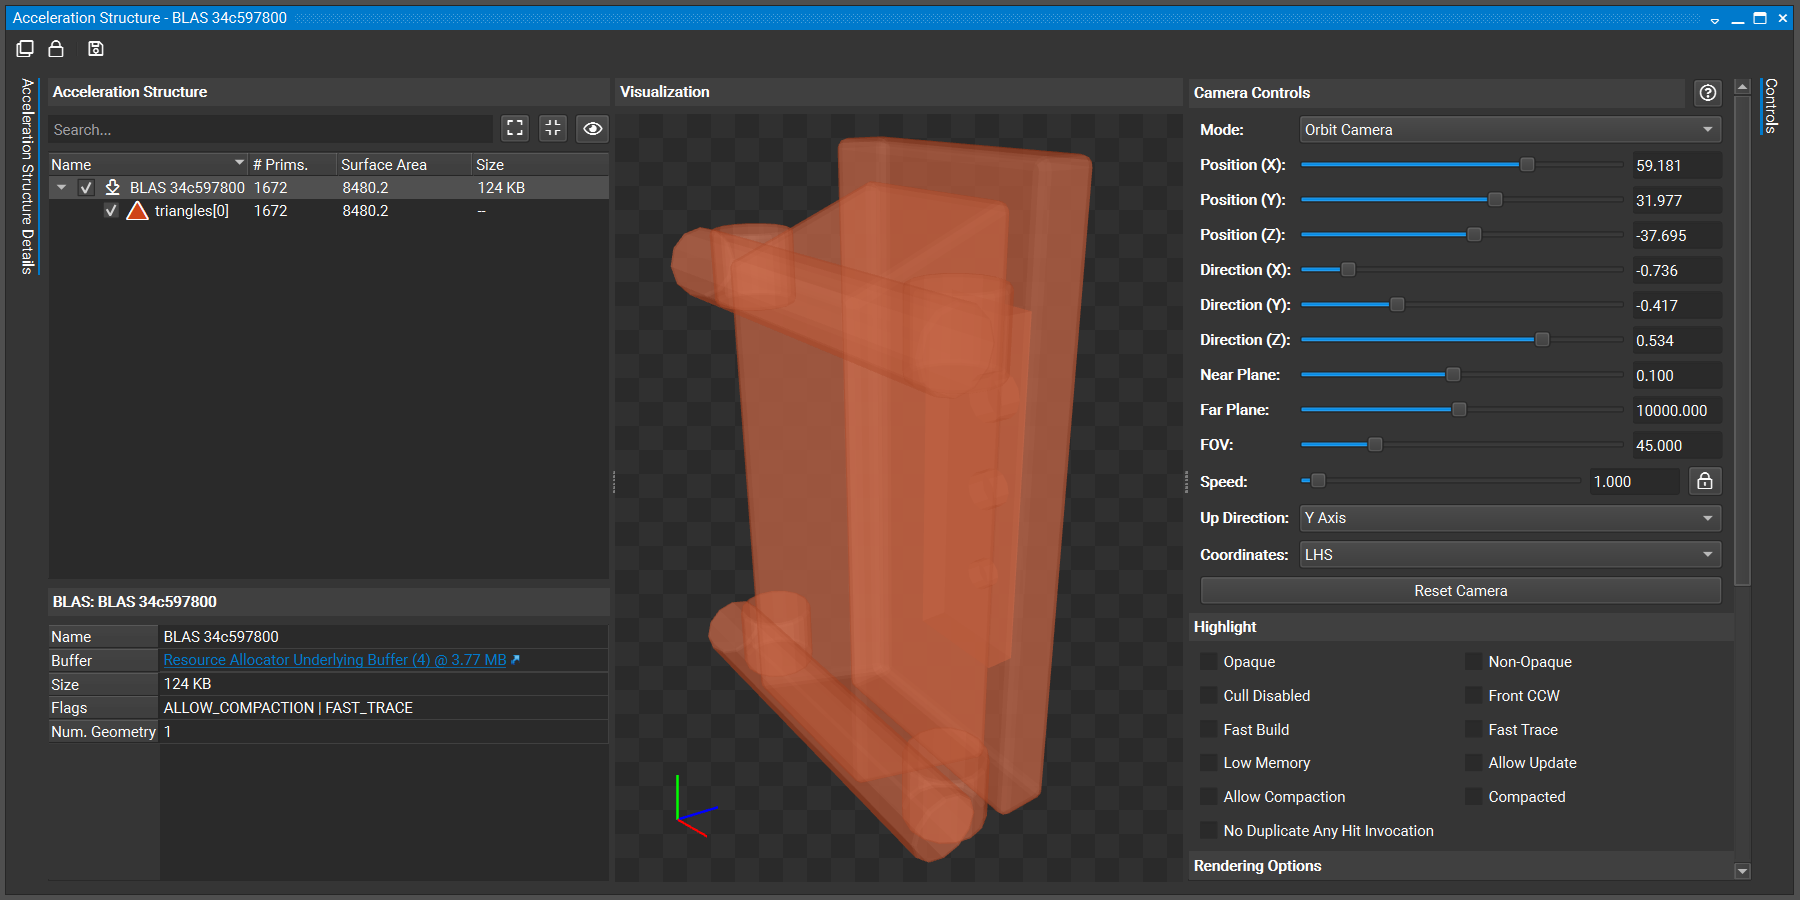
Task: Sort by the # Prims. column header
Action: (x=292, y=164)
